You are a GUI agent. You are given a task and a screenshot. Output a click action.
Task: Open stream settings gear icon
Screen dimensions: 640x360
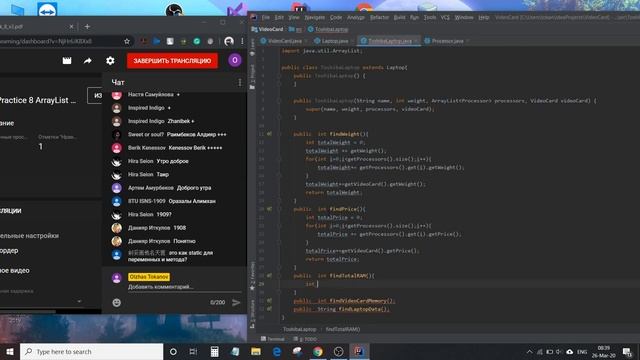pos(110,61)
